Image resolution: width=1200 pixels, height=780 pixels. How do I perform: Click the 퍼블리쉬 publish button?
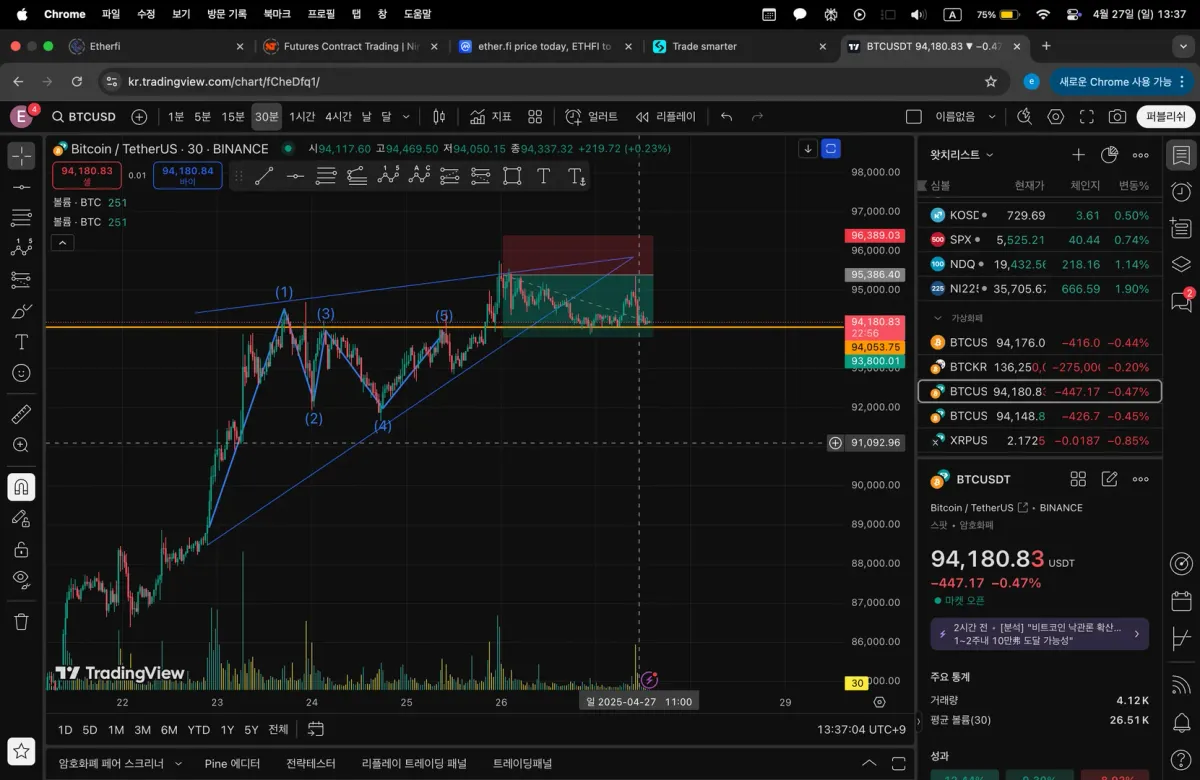point(1165,117)
